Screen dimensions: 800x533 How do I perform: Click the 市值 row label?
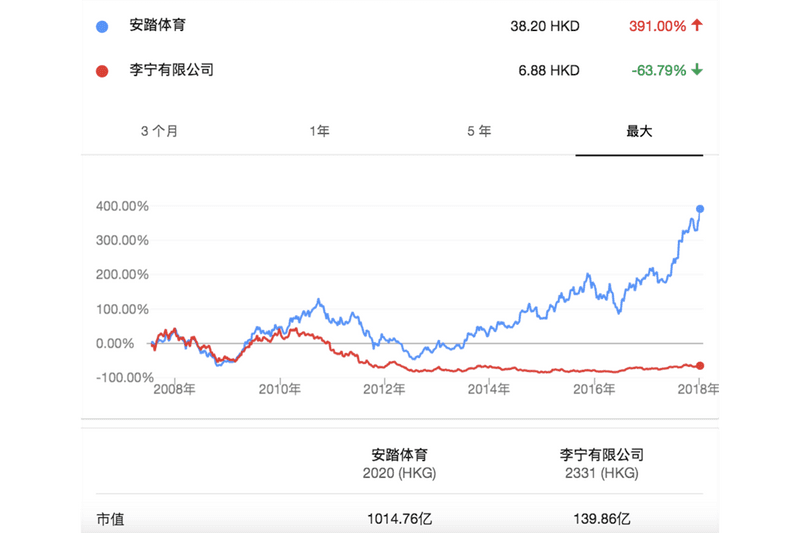pyautogui.click(x=110, y=520)
